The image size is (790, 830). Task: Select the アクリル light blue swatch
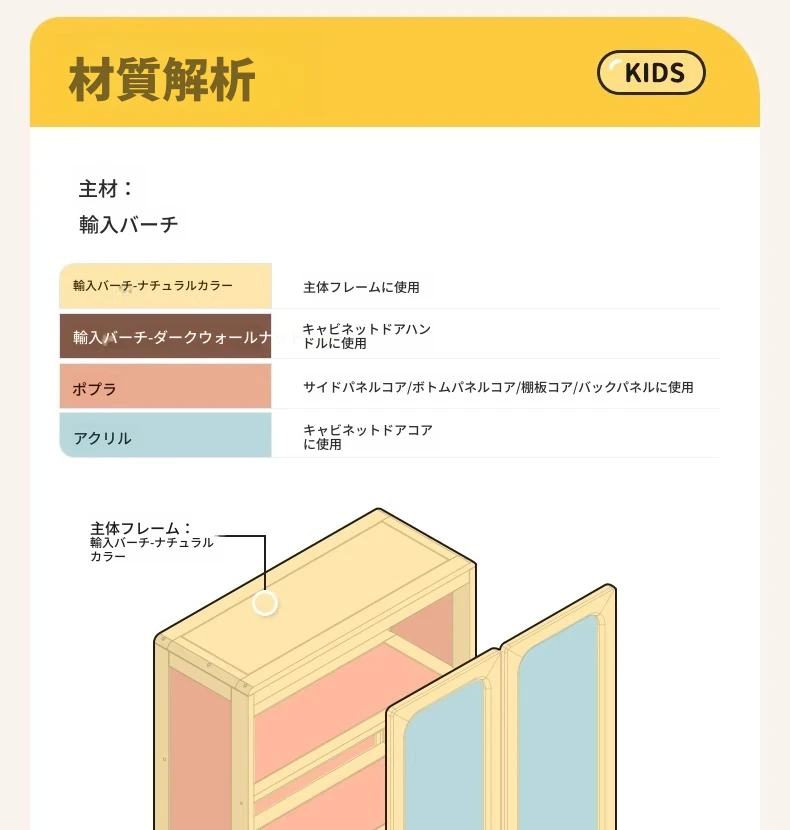point(166,435)
